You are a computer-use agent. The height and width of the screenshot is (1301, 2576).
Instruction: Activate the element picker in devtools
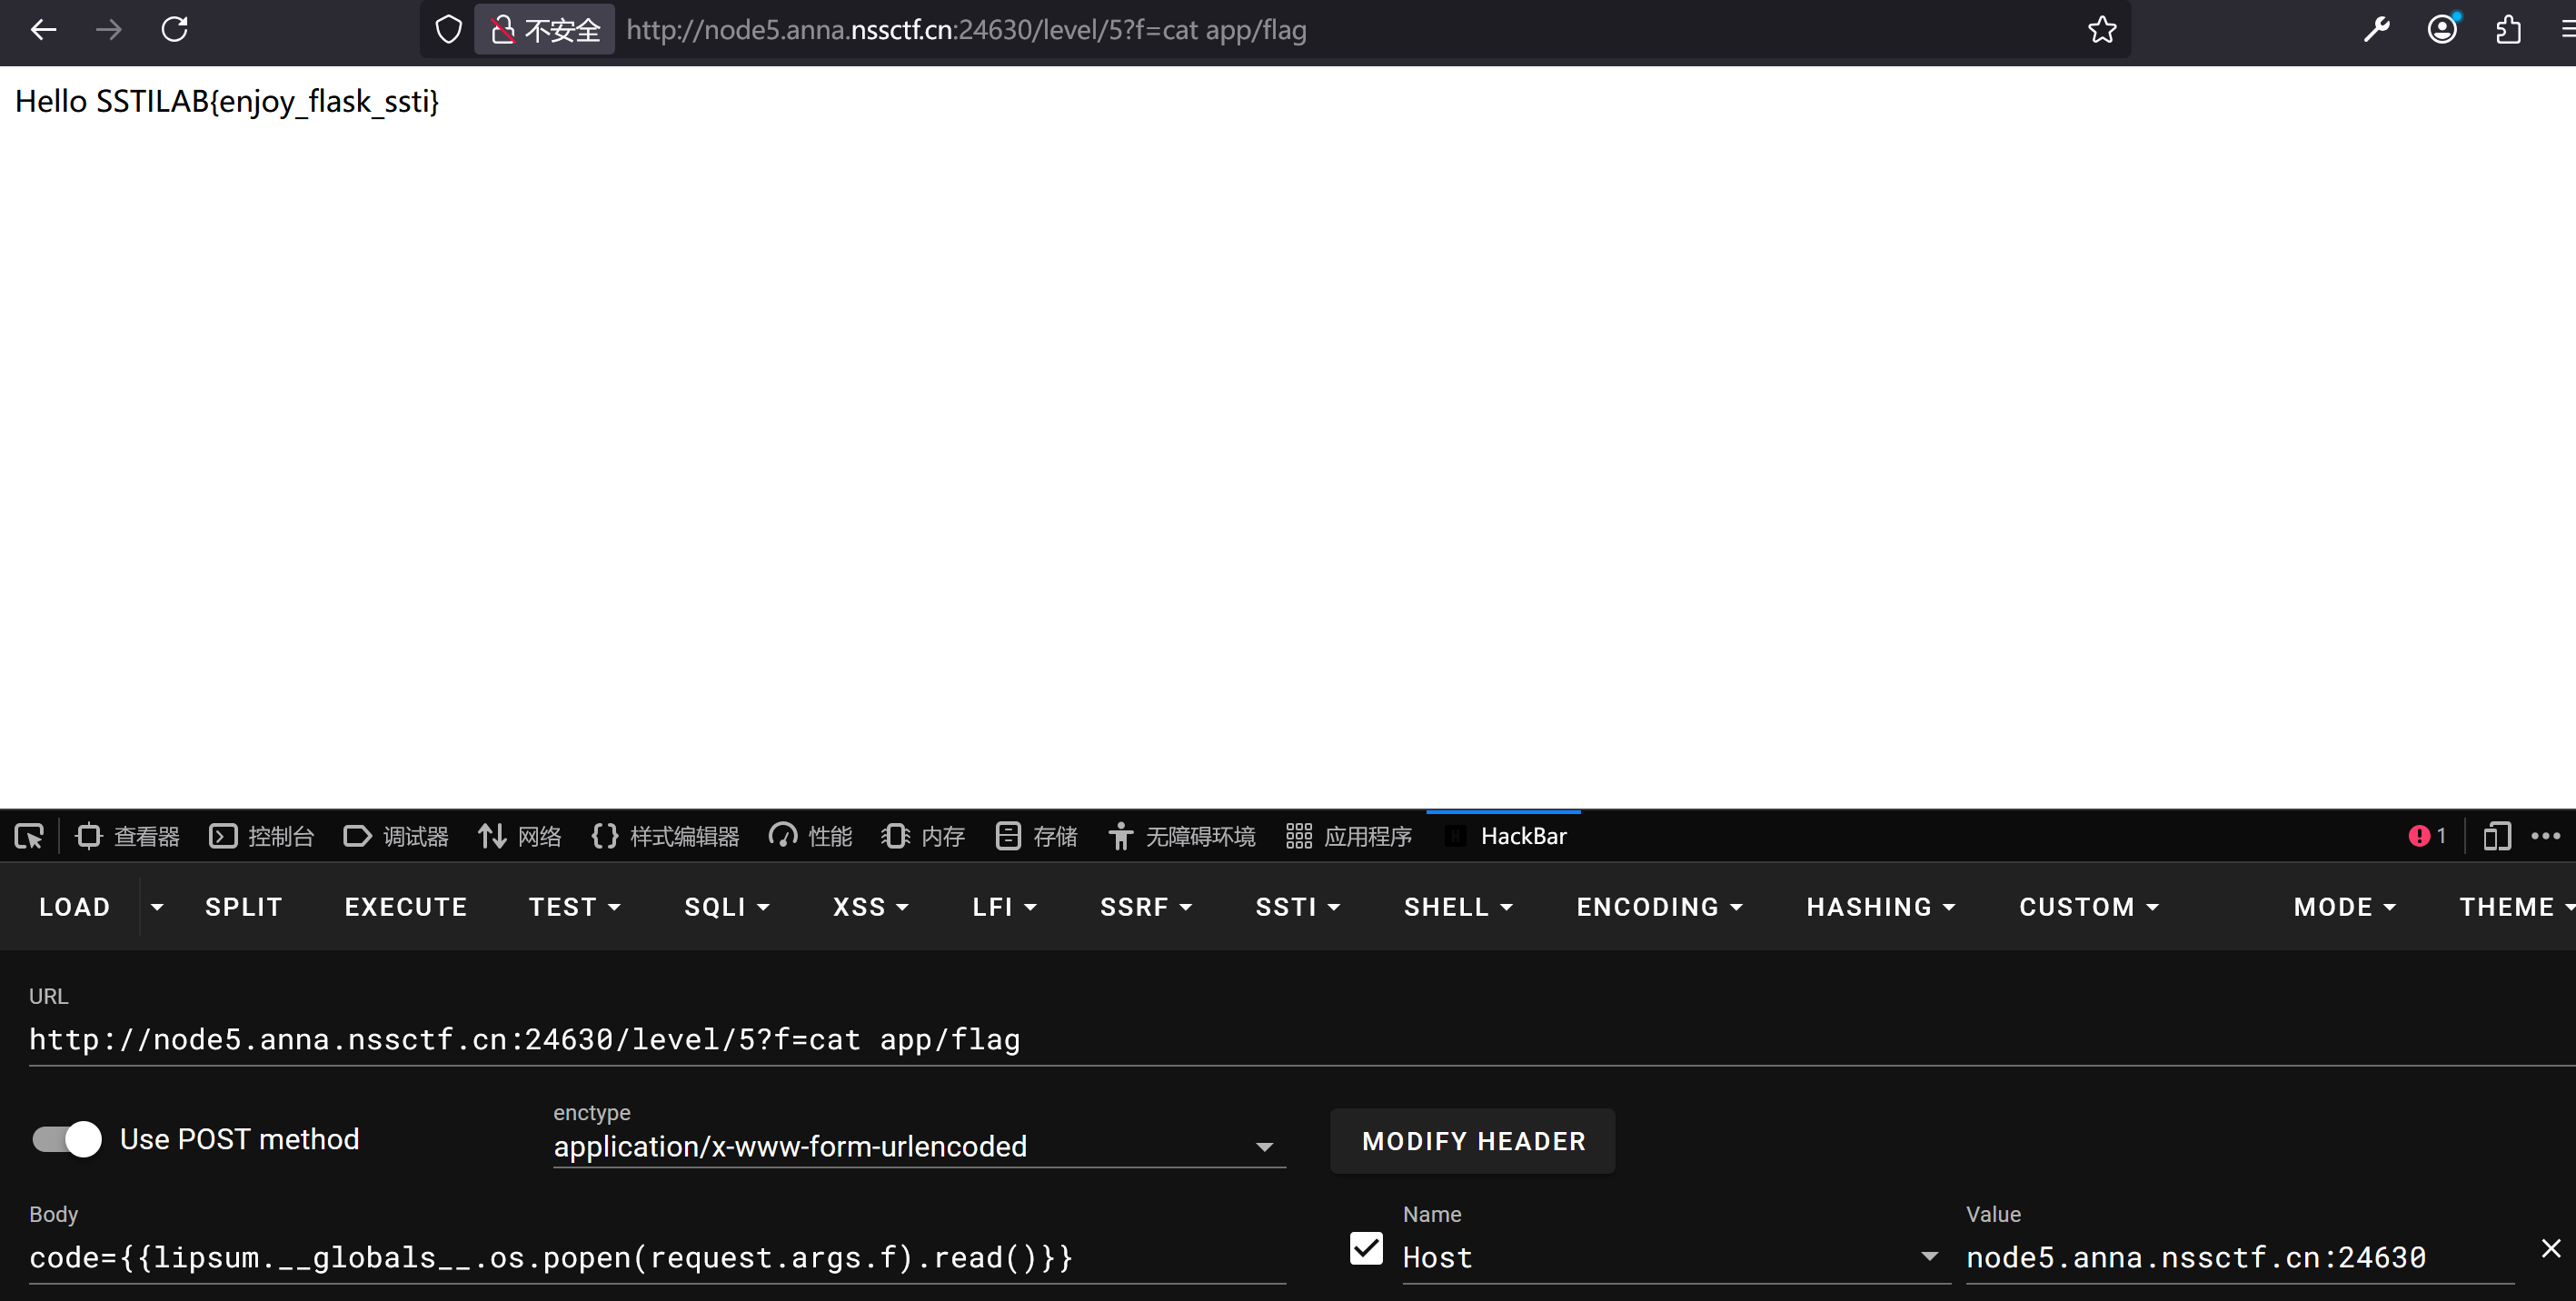point(29,836)
